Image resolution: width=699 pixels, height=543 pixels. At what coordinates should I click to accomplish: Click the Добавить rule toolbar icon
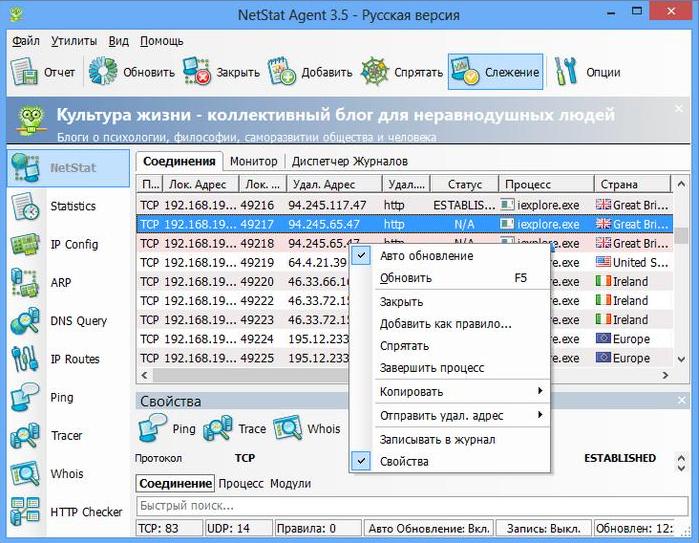tap(281, 71)
